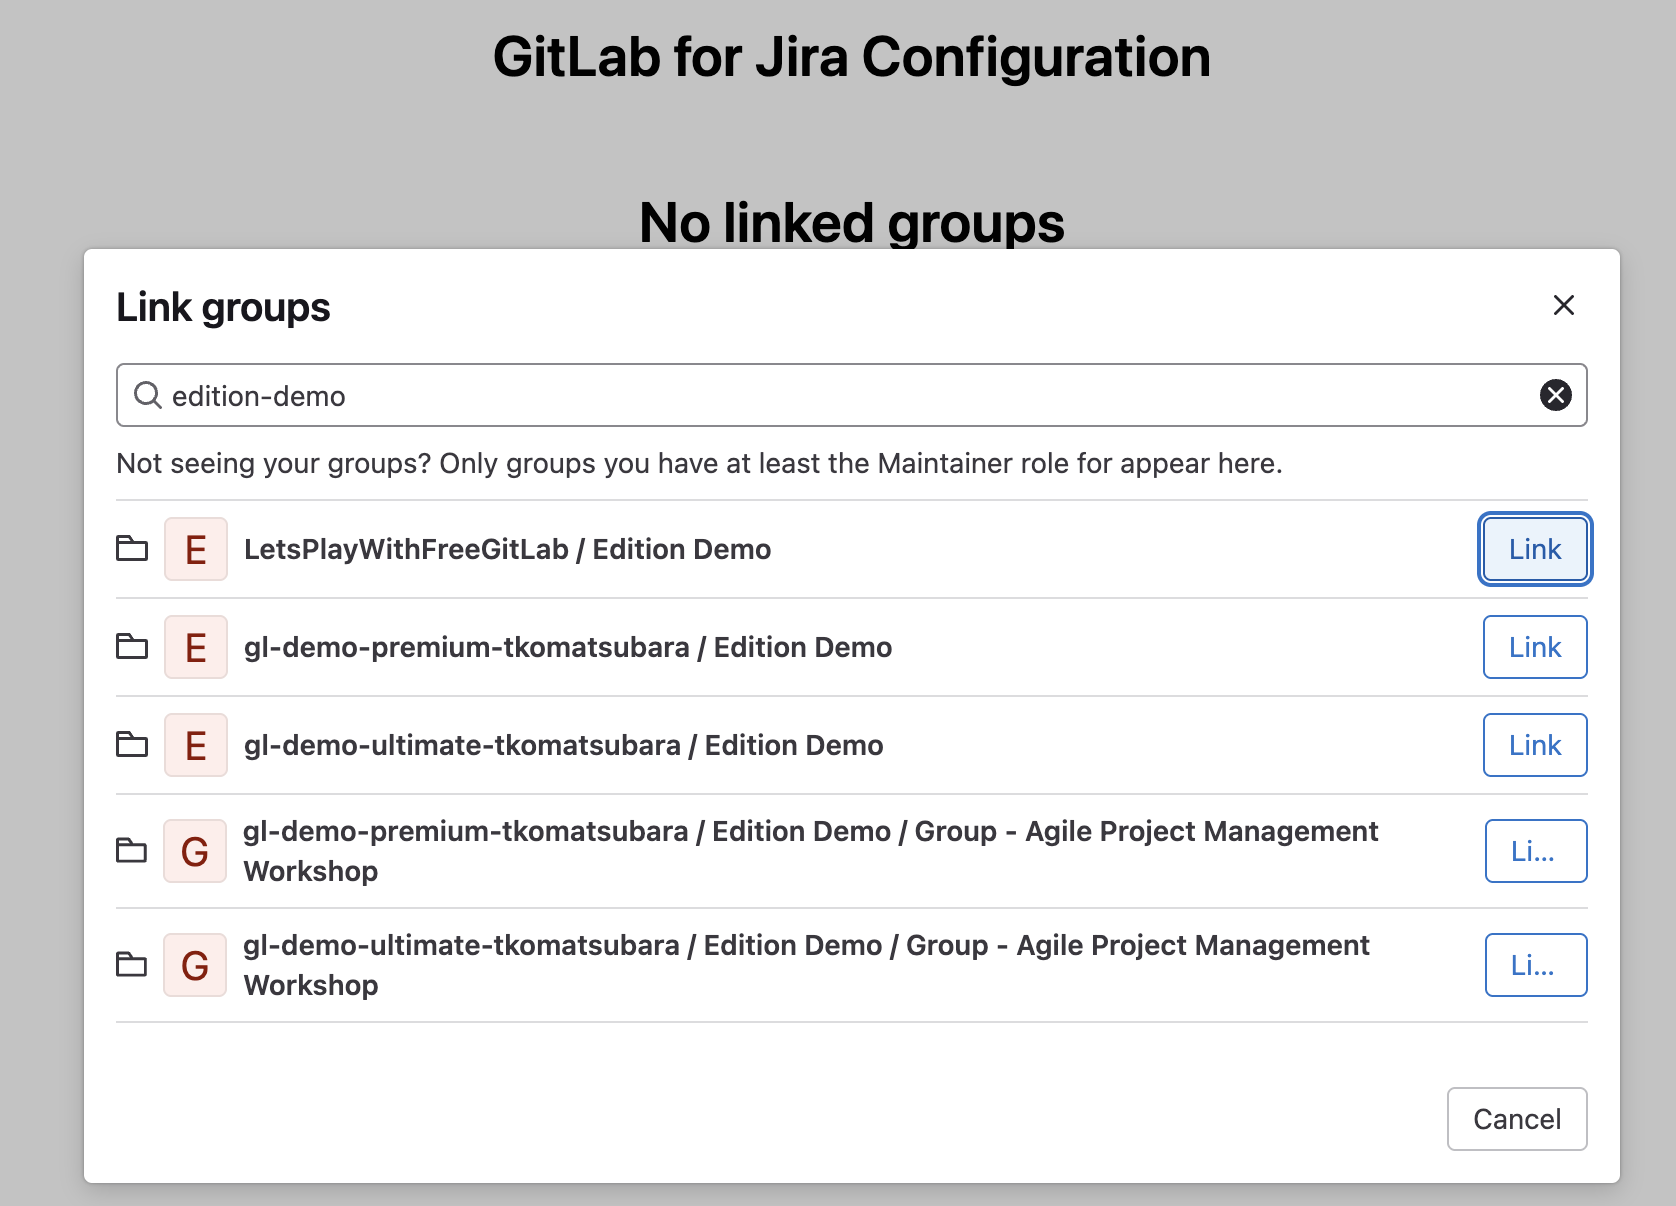Cancel the Link groups dialog

(1517, 1119)
